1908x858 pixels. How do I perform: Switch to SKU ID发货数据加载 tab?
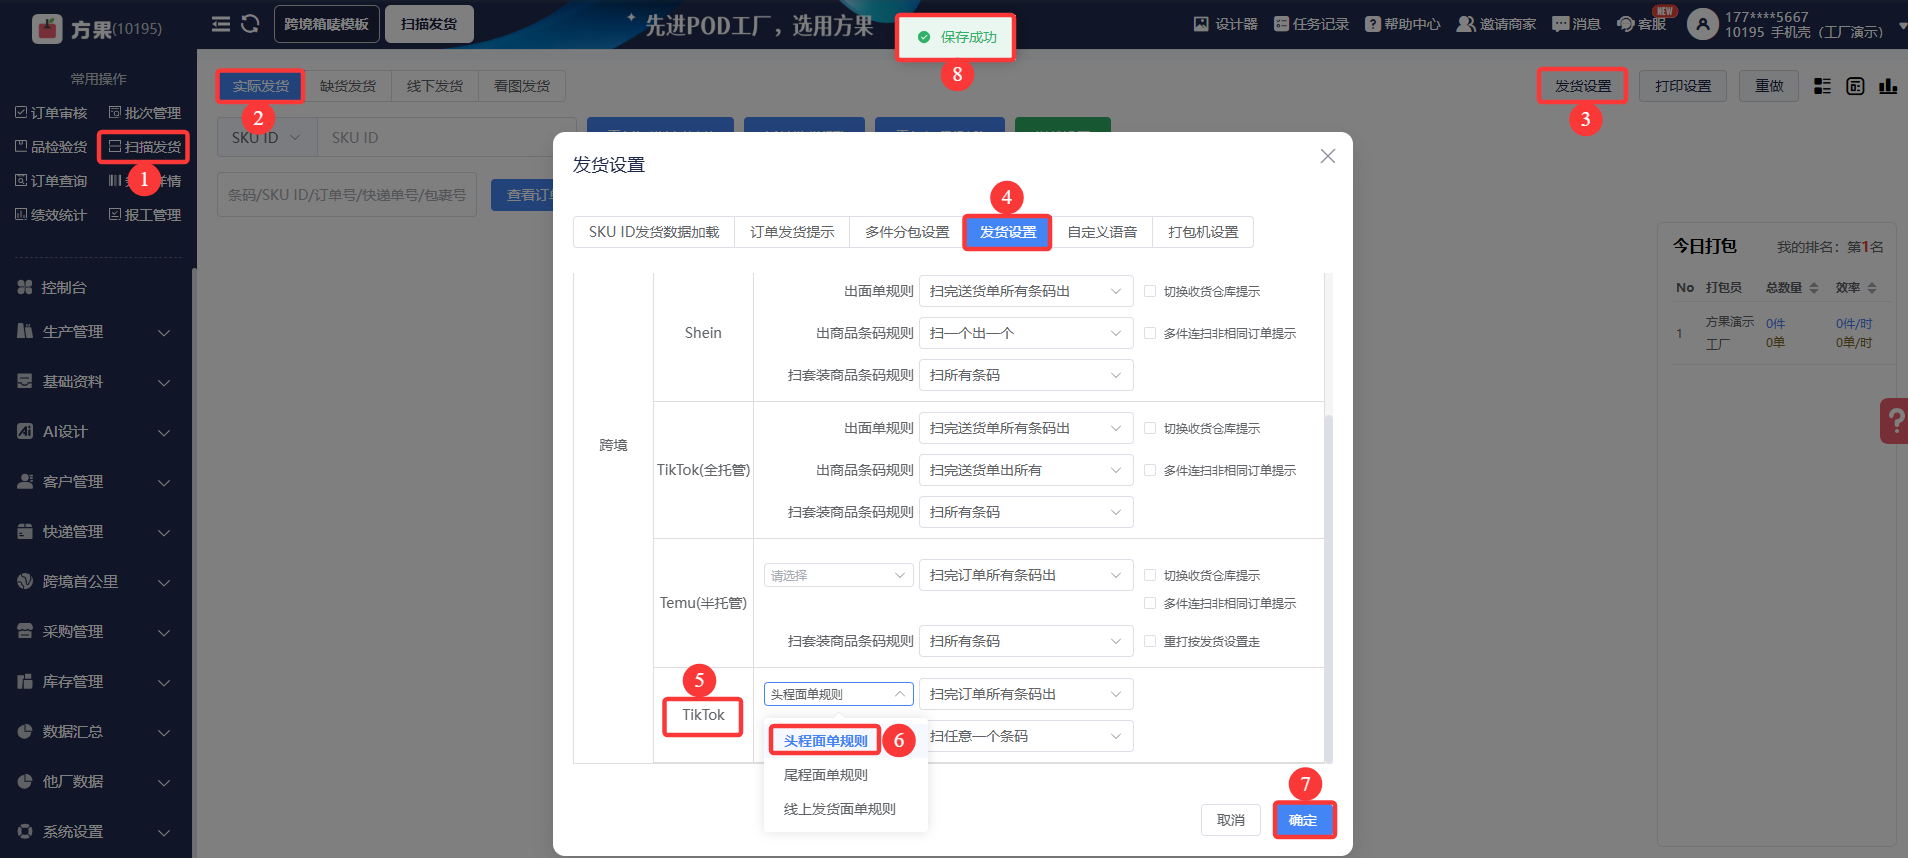coord(654,232)
